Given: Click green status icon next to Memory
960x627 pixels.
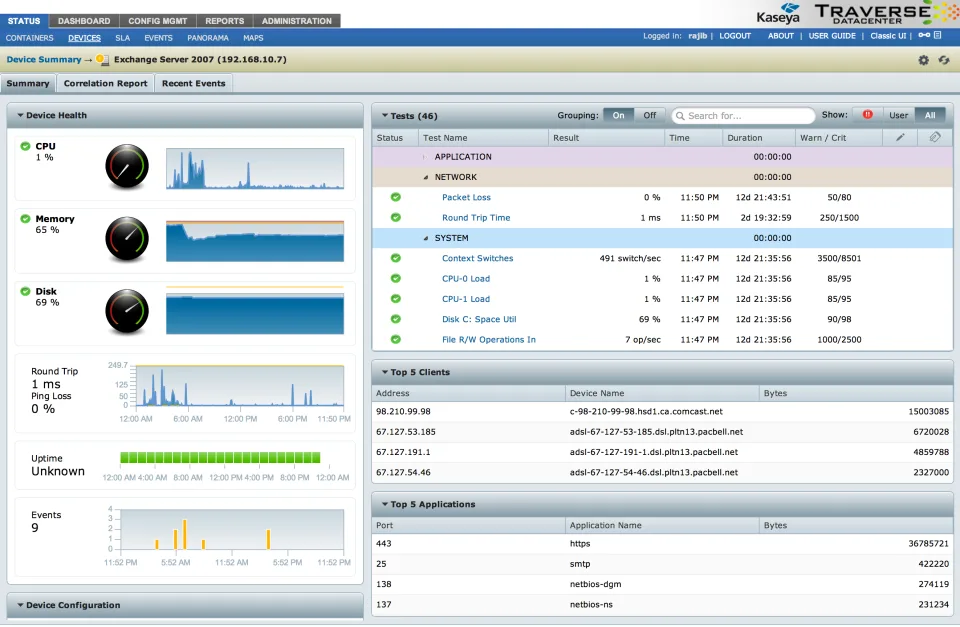Looking at the screenshot, I should pyautogui.click(x=25, y=219).
